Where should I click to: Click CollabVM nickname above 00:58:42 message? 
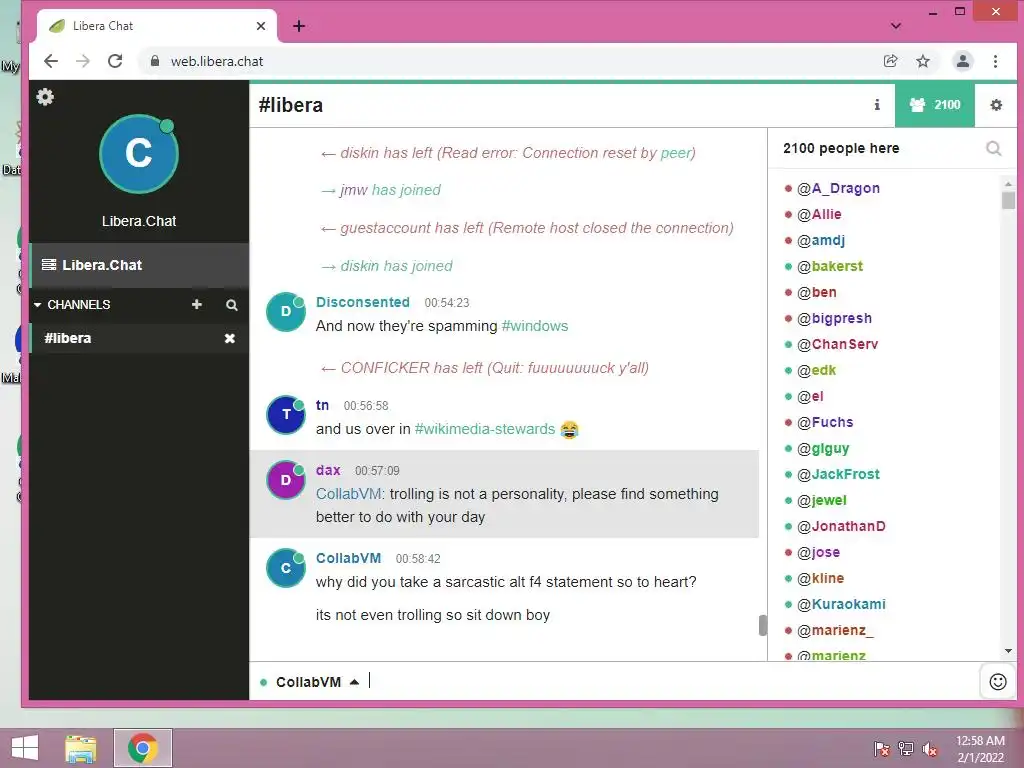pyautogui.click(x=348, y=558)
